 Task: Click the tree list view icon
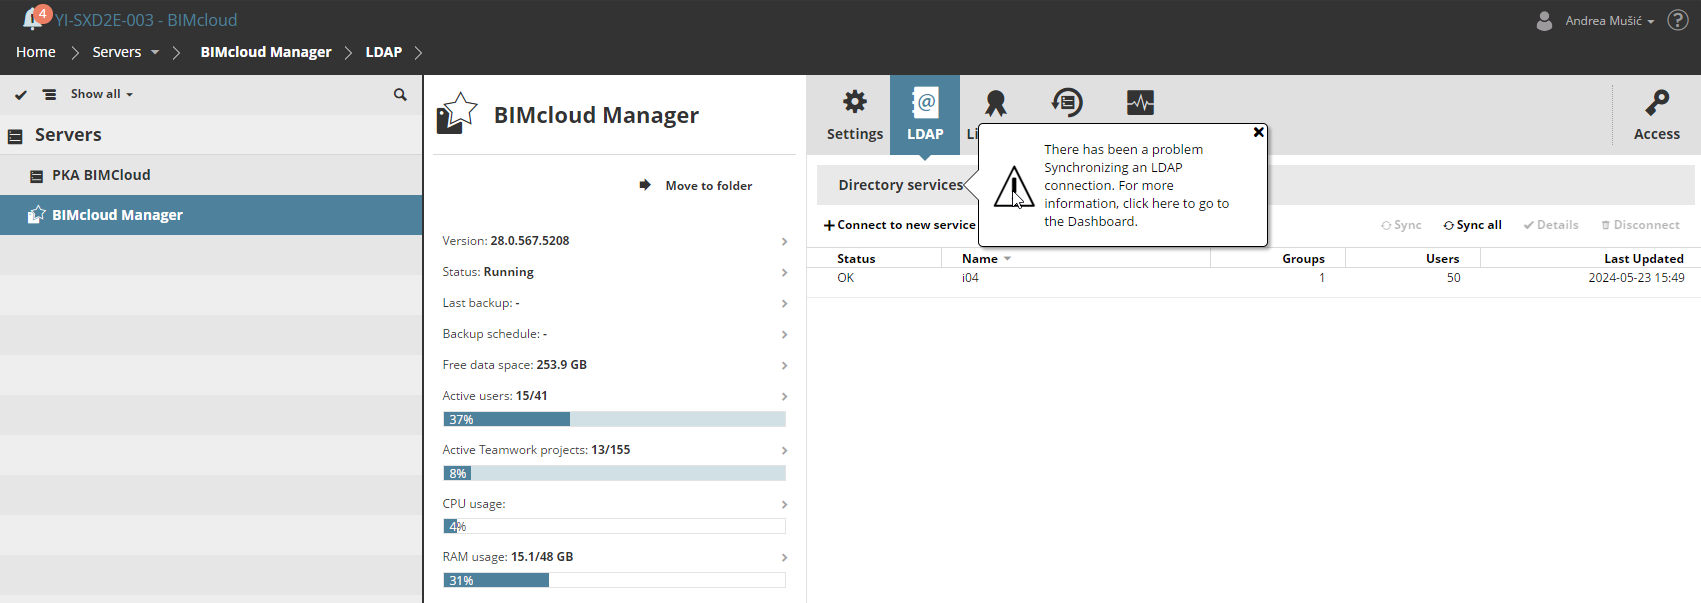[x=49, y=95]
